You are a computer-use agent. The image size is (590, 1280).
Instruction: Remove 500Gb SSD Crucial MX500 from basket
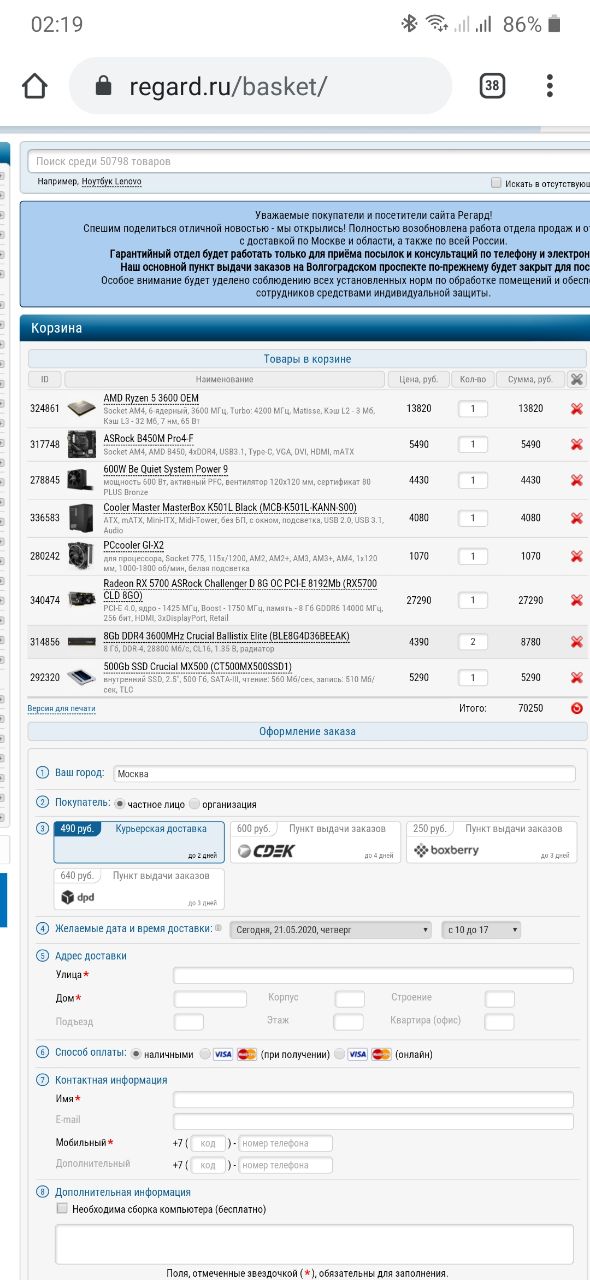(576, 678)
